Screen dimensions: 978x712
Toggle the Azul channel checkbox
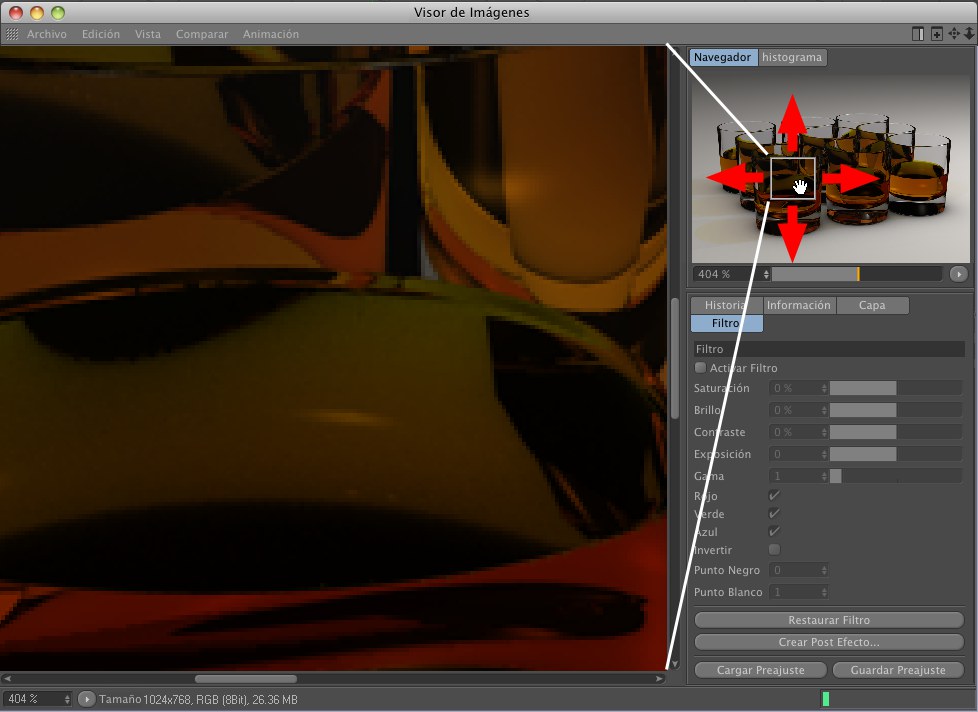tap(774, 532)
